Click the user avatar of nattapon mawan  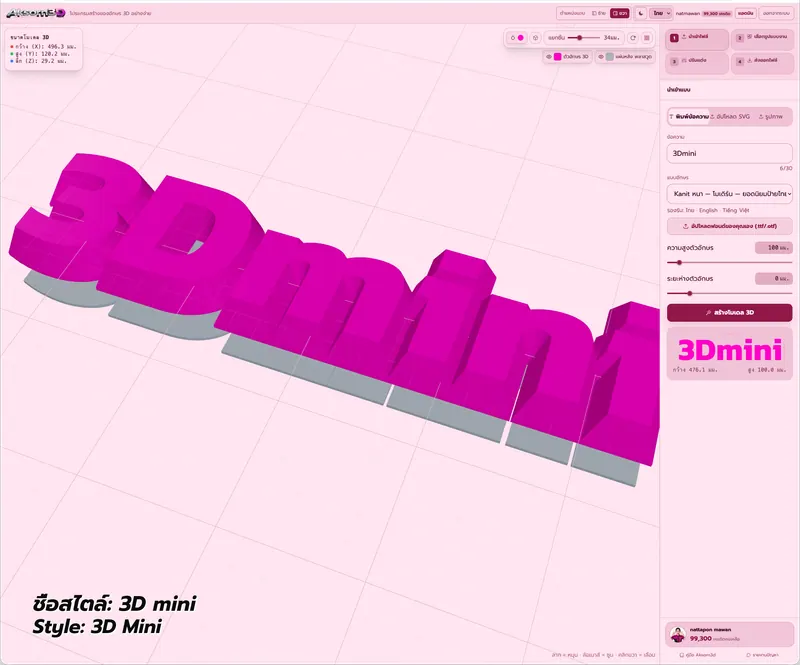678,634
